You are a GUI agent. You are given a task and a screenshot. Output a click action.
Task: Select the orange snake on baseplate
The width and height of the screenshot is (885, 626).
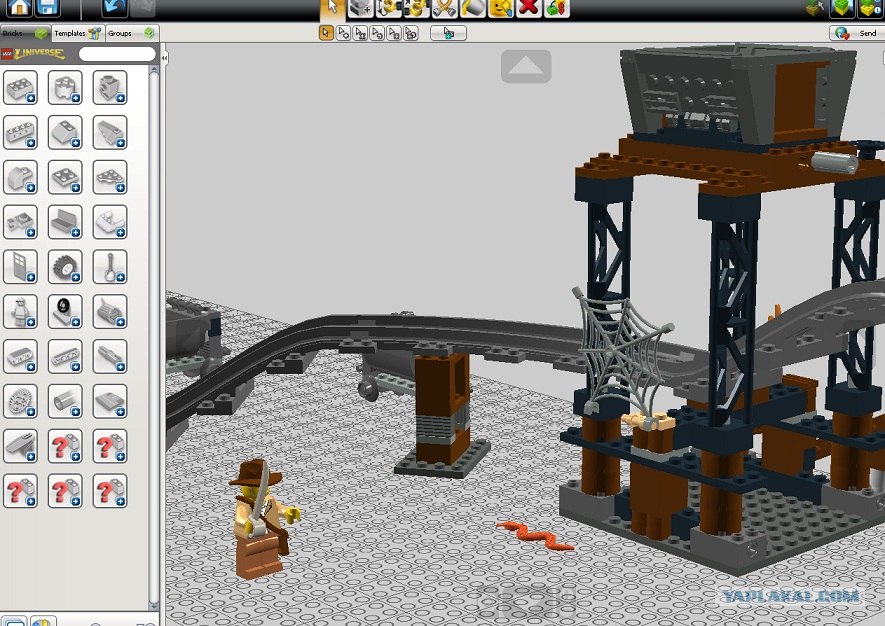(x=535, y=536)
